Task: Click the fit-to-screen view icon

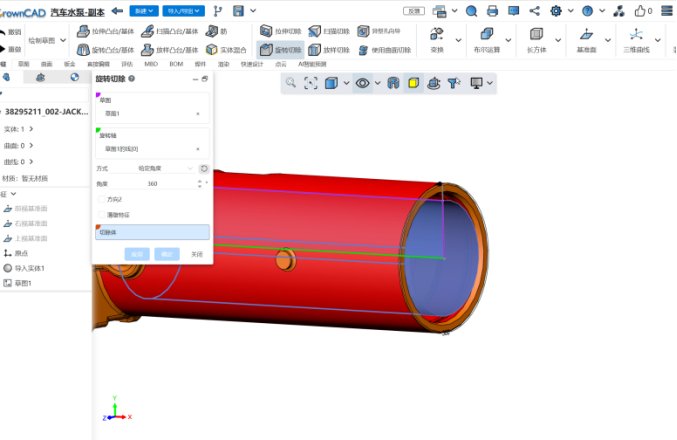Action: [311, 83]
